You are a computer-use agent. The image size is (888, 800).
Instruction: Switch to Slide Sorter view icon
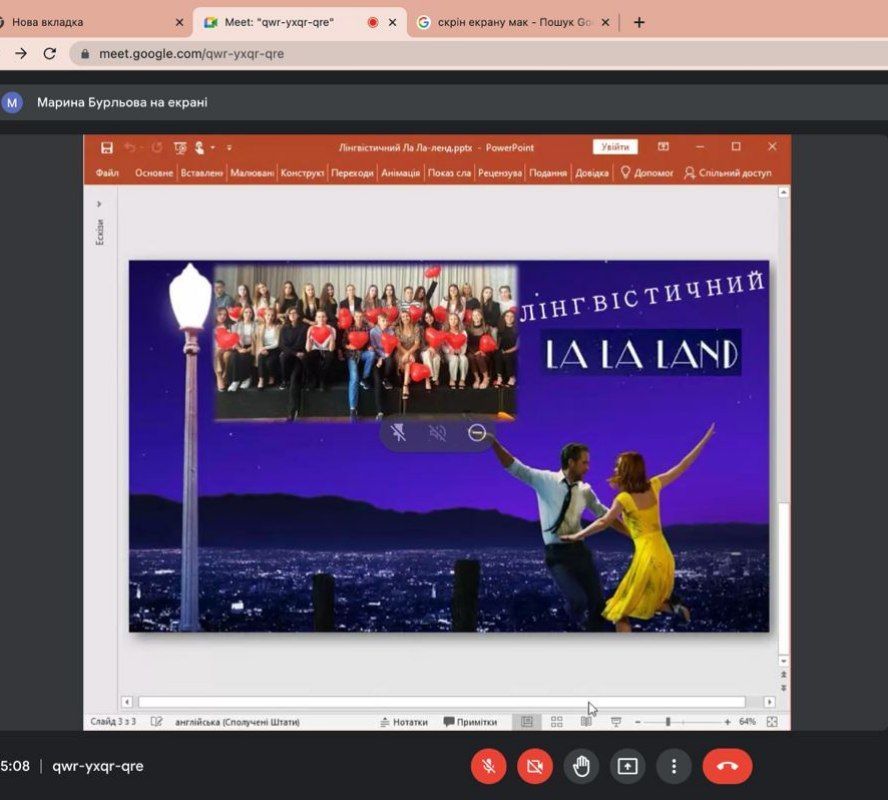click(557, 722)
